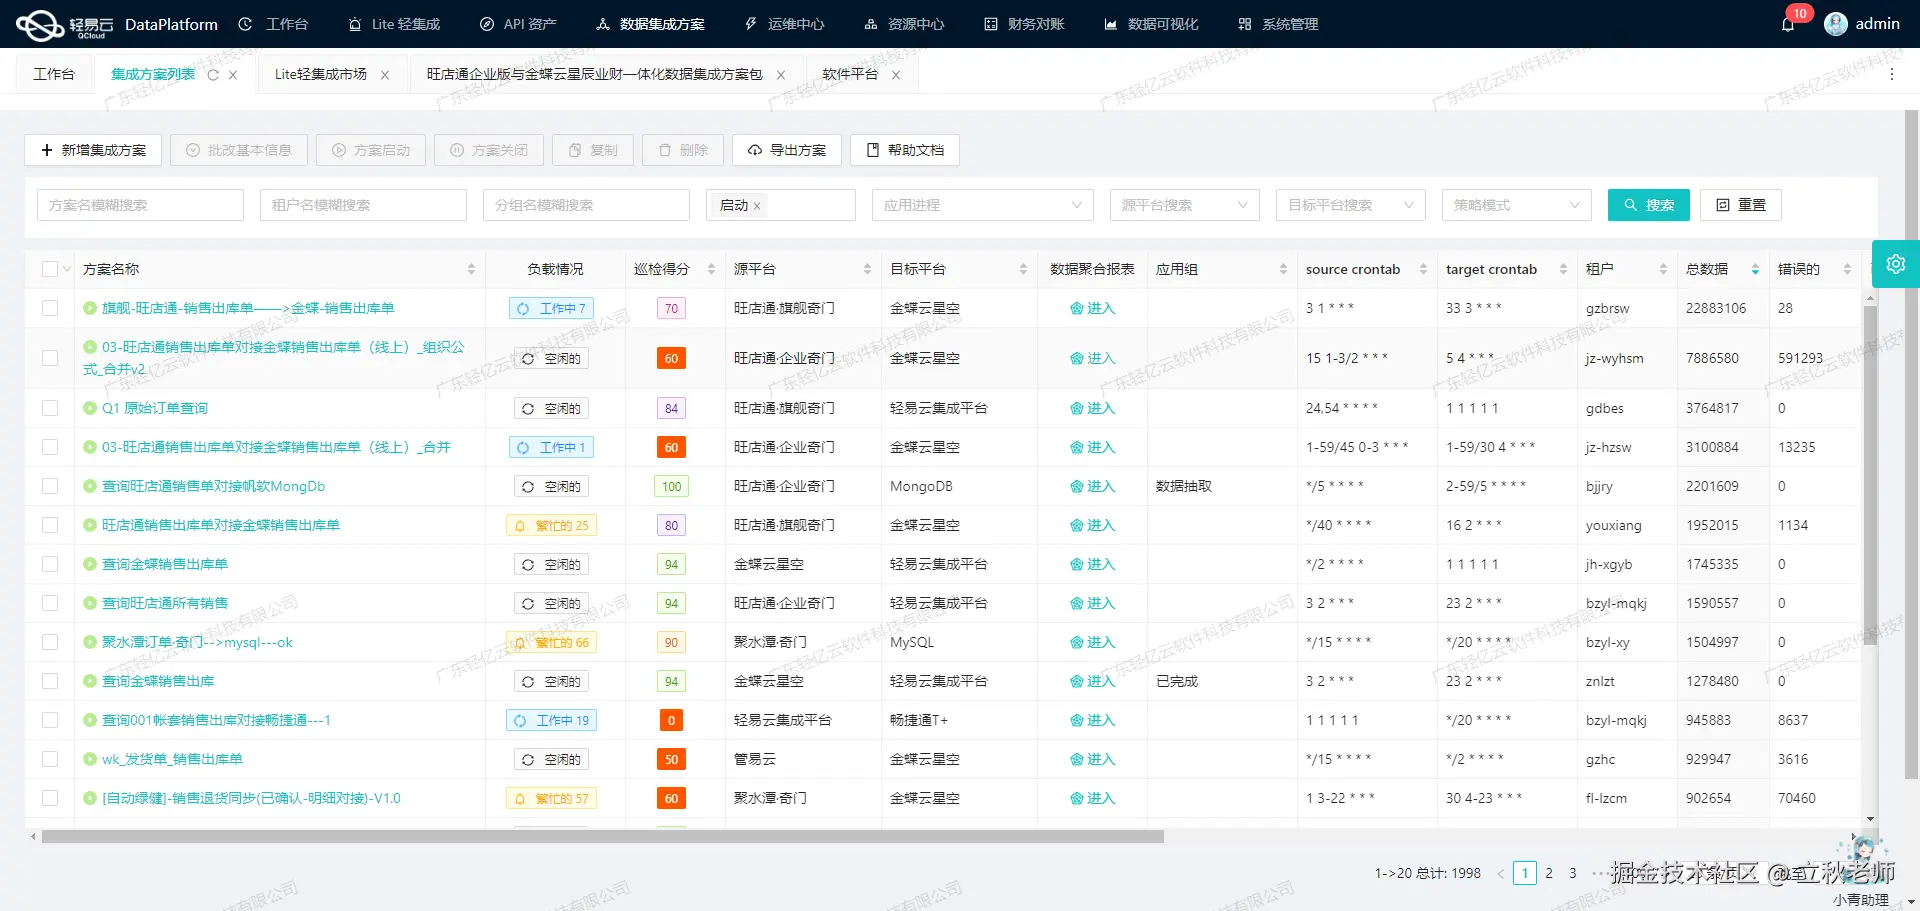Open 导出方案 export function
Image resolution: width=1920 pixels, height=911 pixels.
[x=786, y=150]
